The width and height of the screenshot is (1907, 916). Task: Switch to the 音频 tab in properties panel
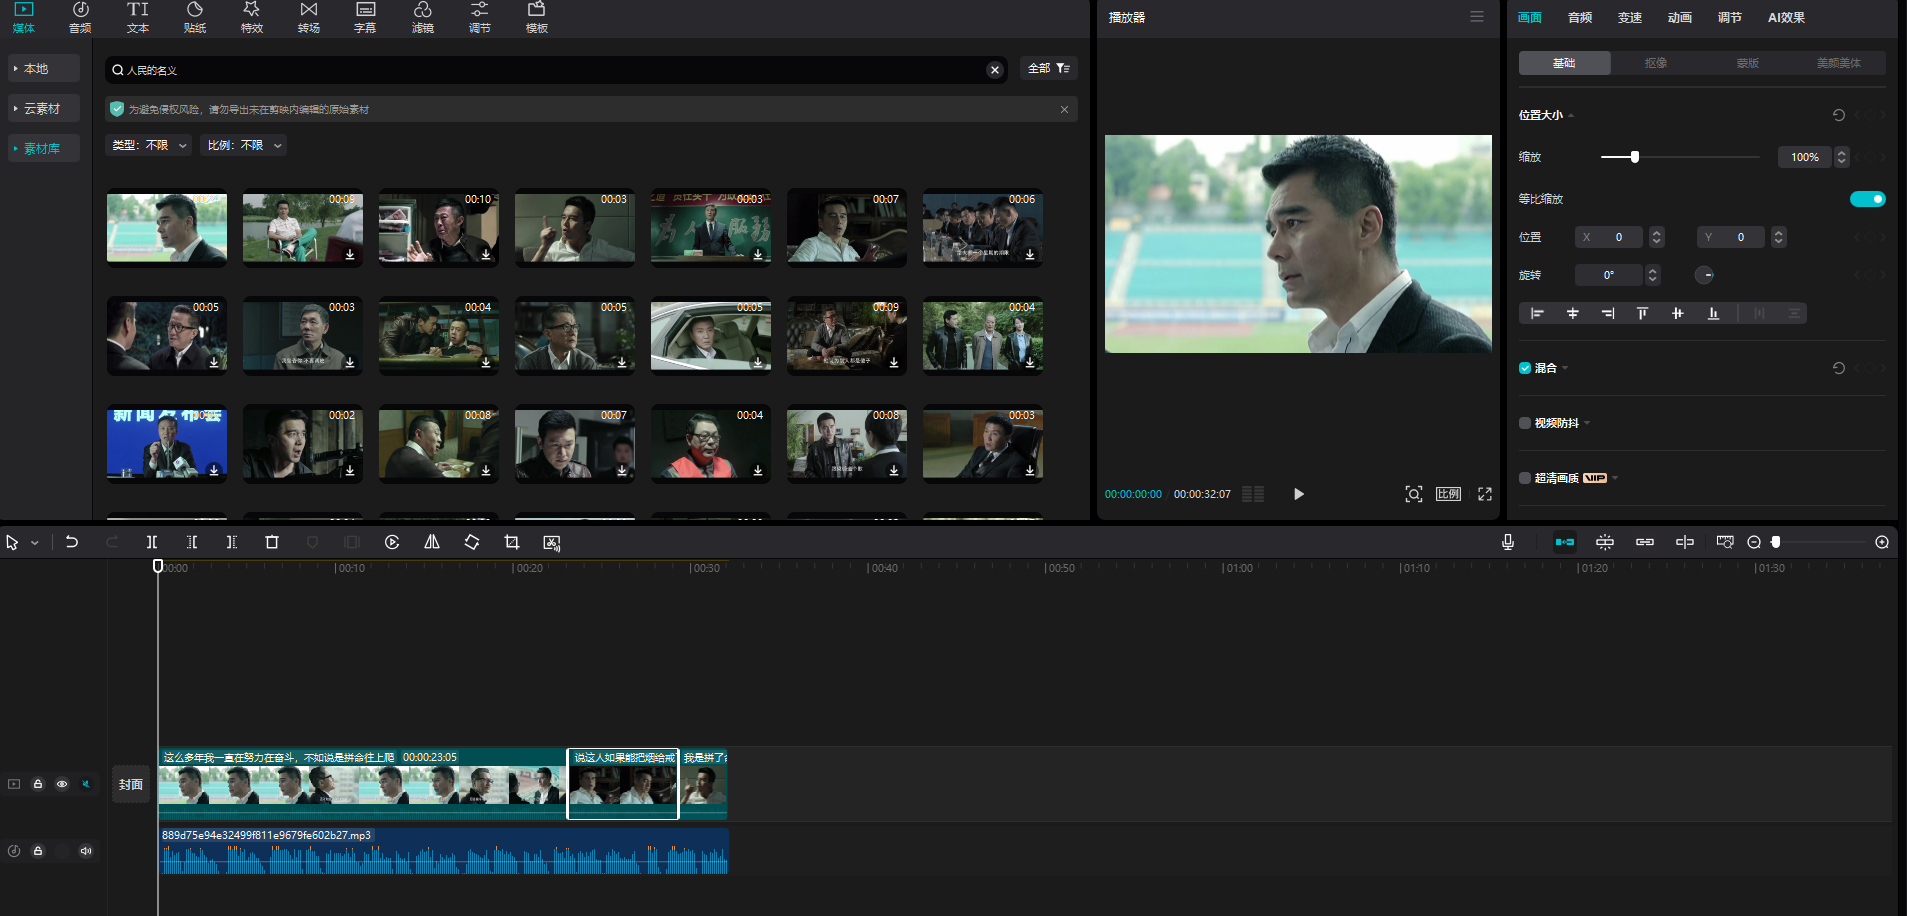pos(1580,18)
